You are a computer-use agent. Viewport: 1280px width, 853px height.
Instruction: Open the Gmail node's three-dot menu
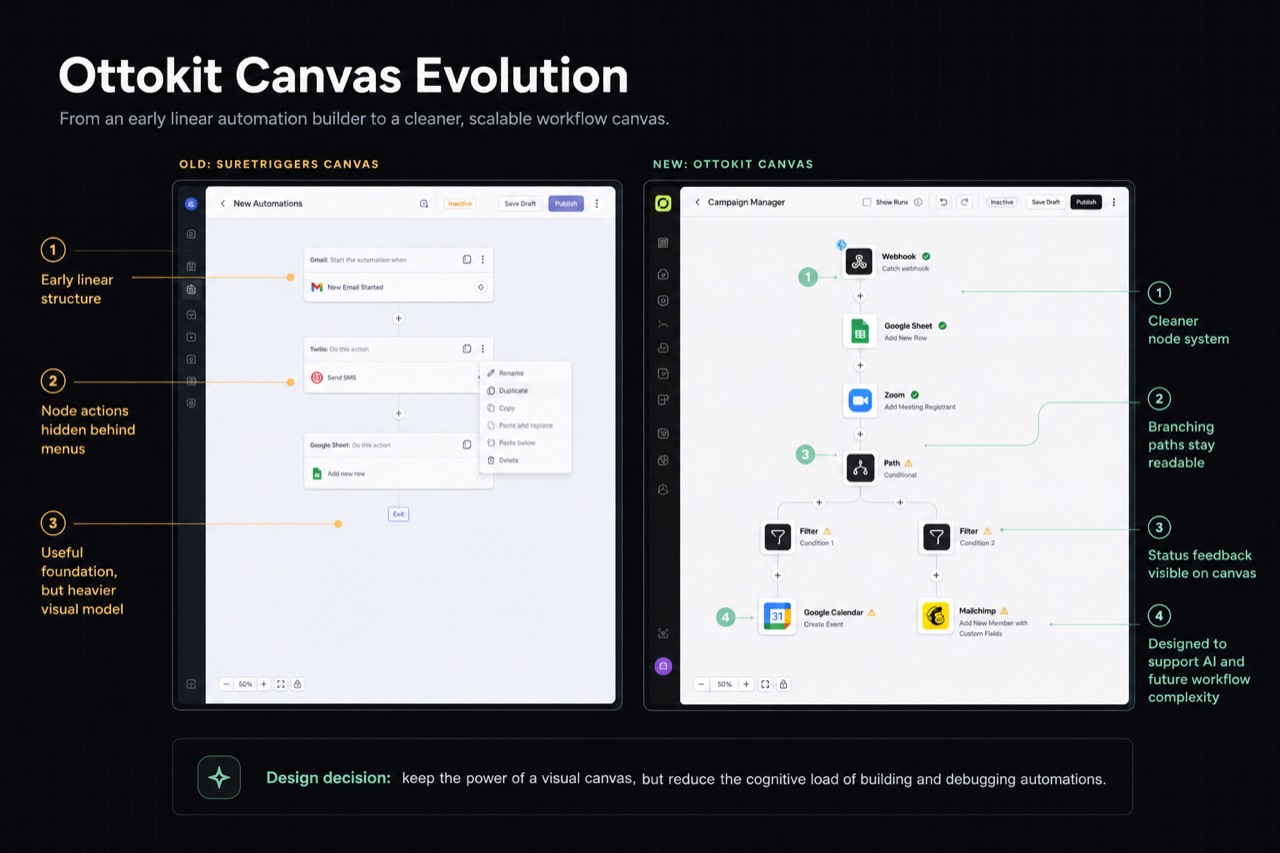coord(482,260)
